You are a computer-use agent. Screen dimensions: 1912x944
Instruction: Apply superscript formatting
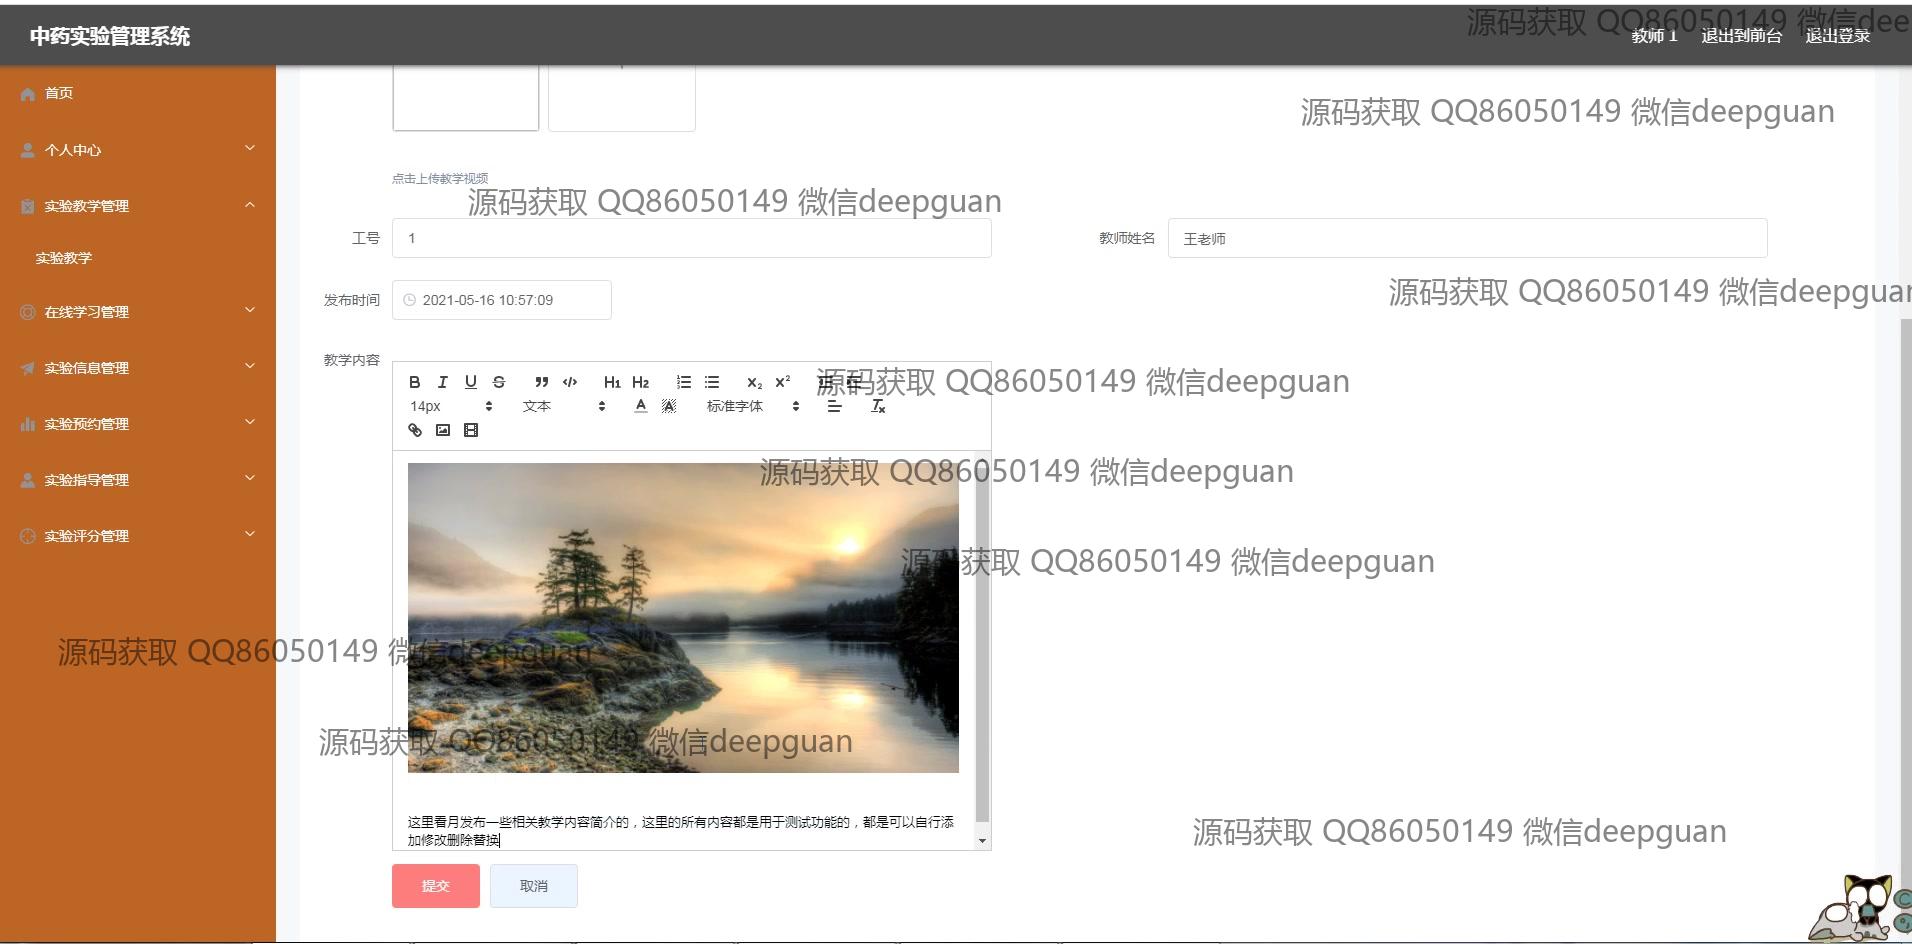(783, 382)
